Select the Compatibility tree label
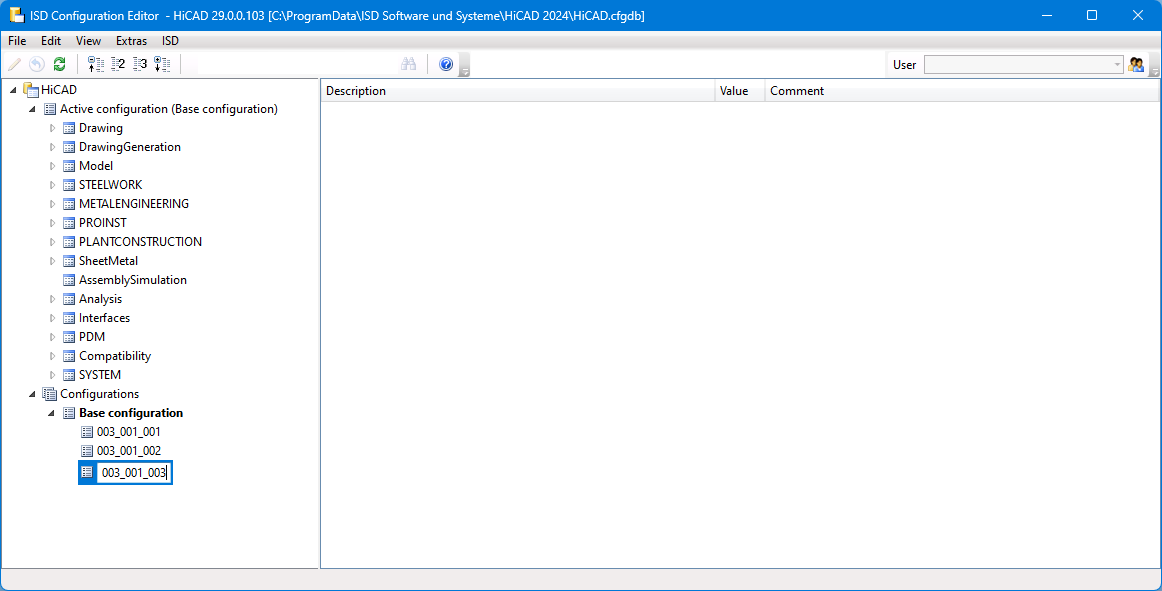Viewport: 1162px width, 591px height. pos(115,356)
